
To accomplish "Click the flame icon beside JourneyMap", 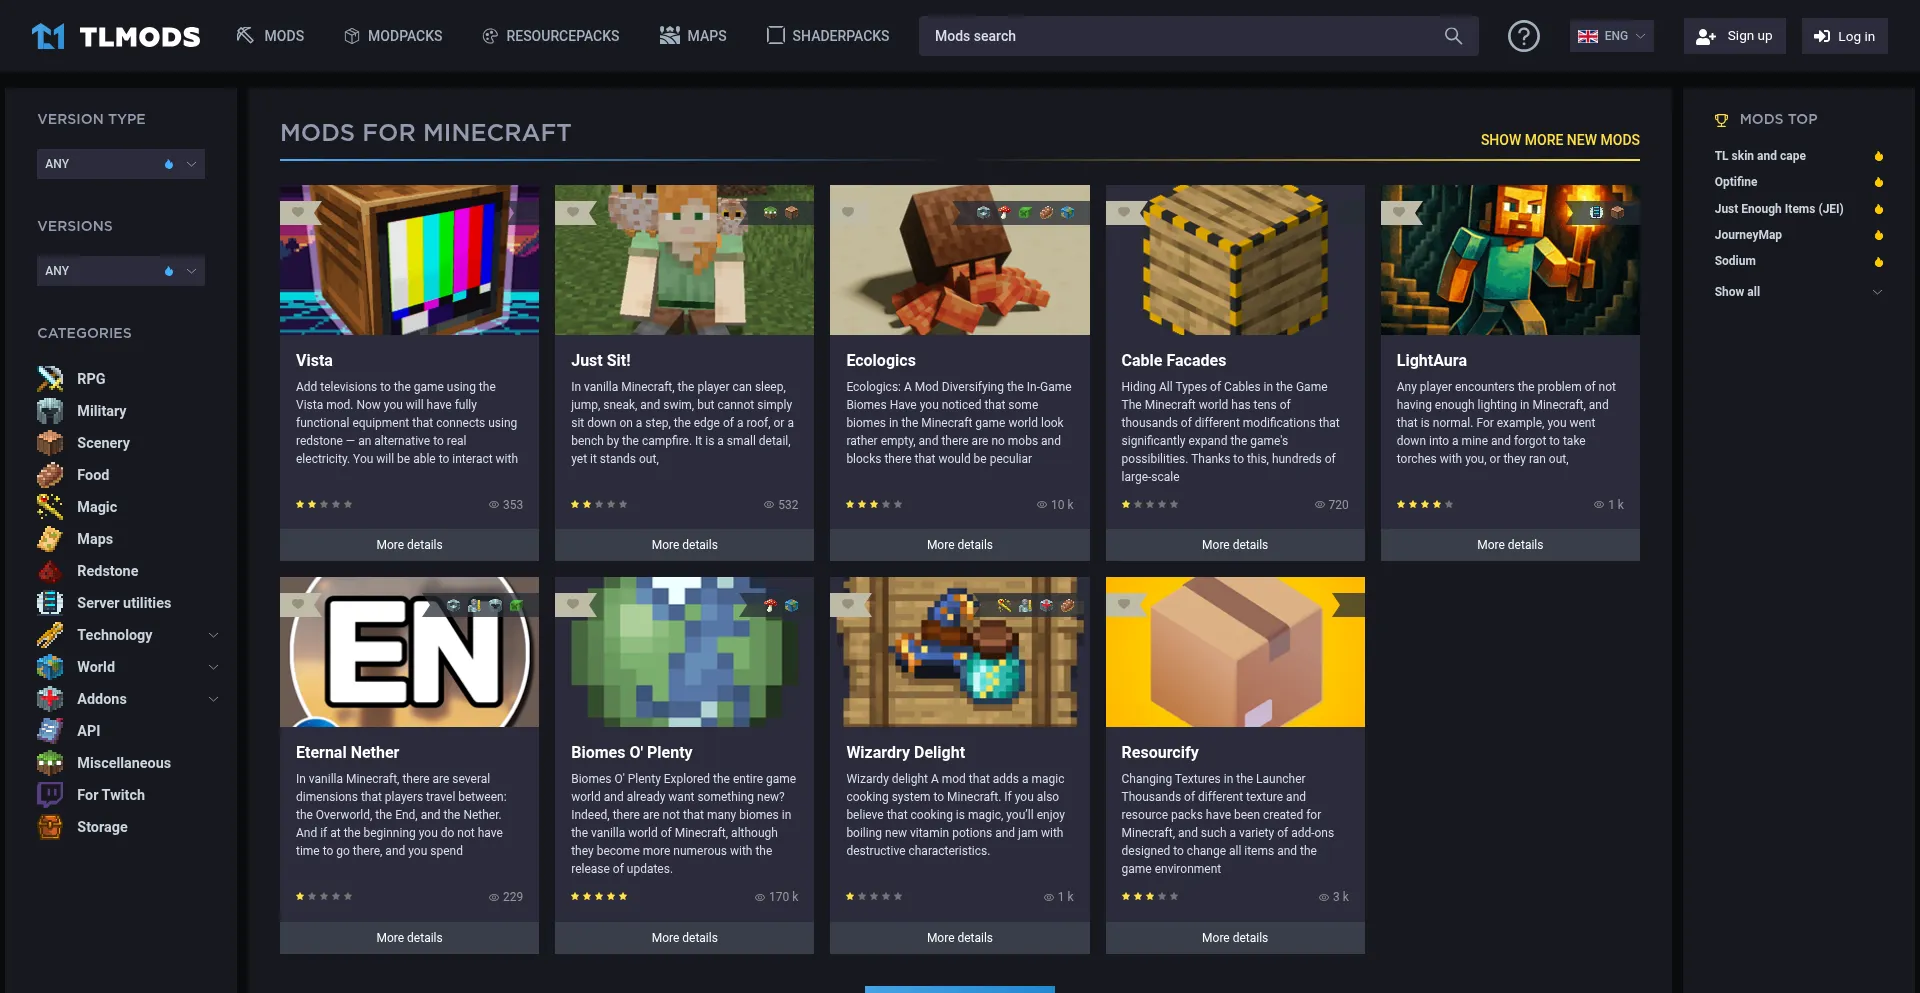I will [1878, 235].
